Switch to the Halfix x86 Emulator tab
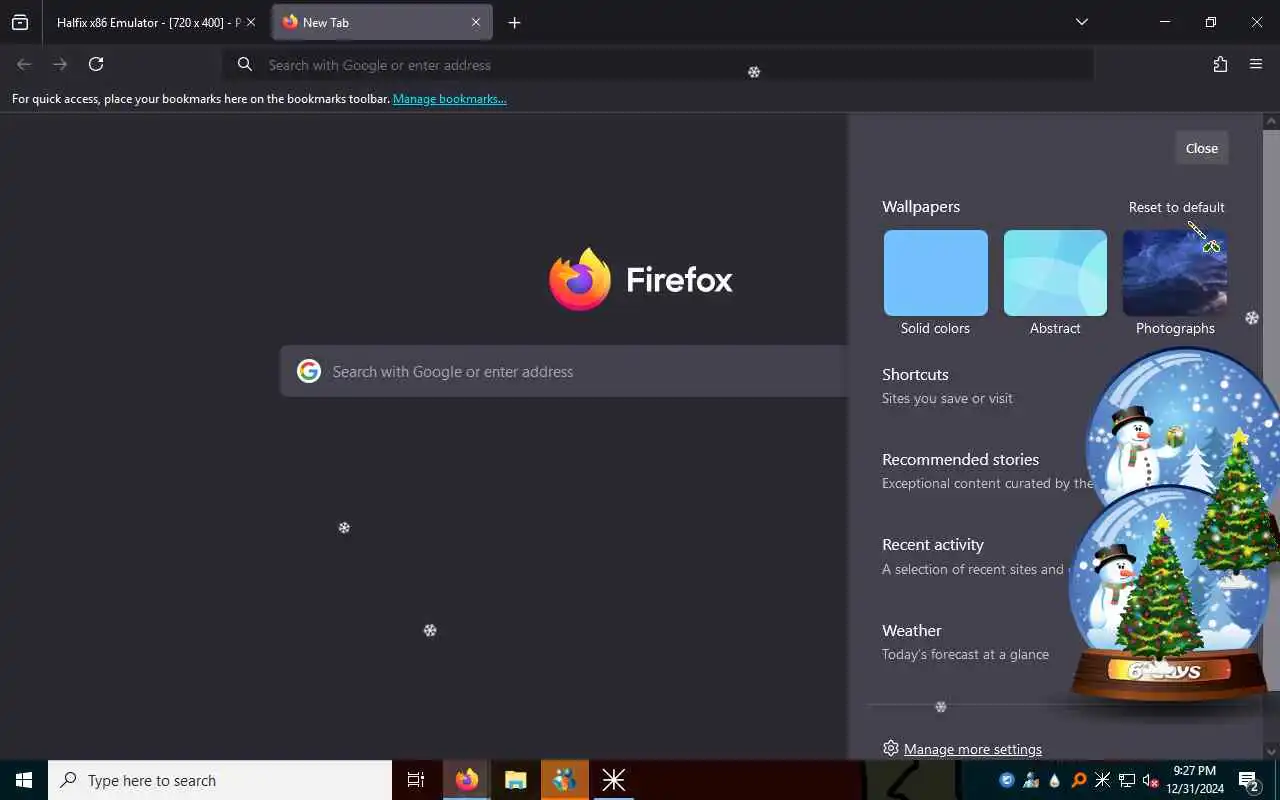The height and width of the screenshot is (800, 1280). click(148, 22)
